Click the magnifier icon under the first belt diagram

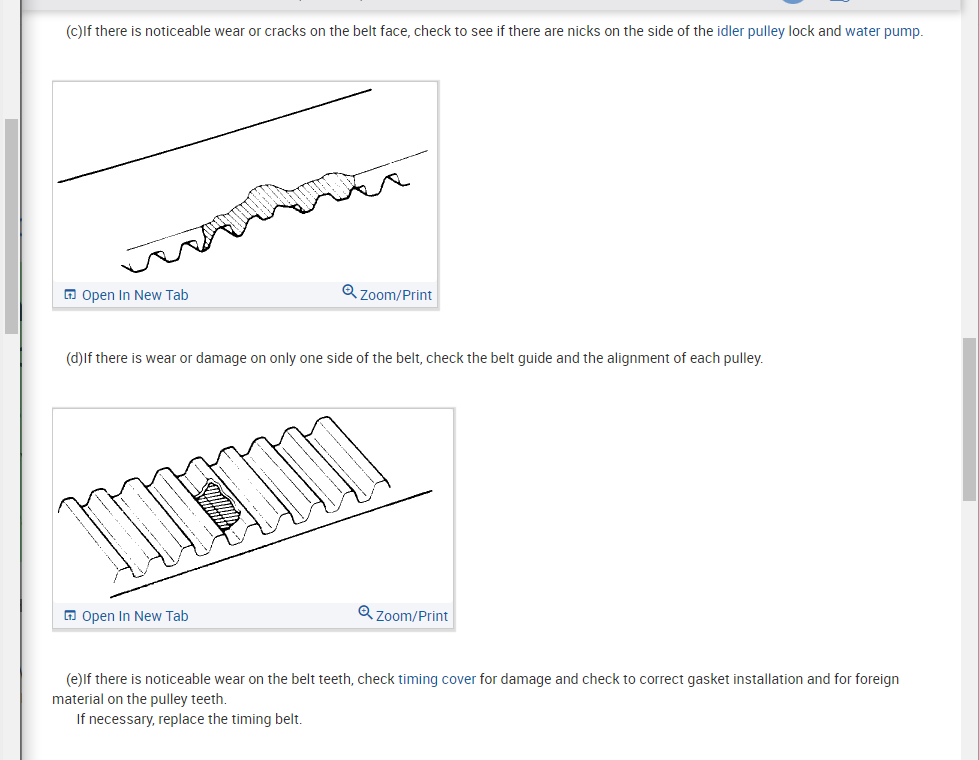(x=349, y=292)
